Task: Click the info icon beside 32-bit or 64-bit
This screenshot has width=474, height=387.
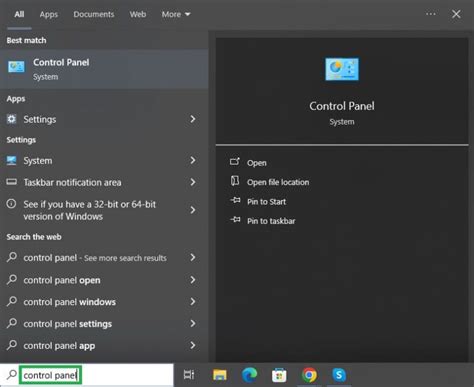Action: [x=11, y=204]
